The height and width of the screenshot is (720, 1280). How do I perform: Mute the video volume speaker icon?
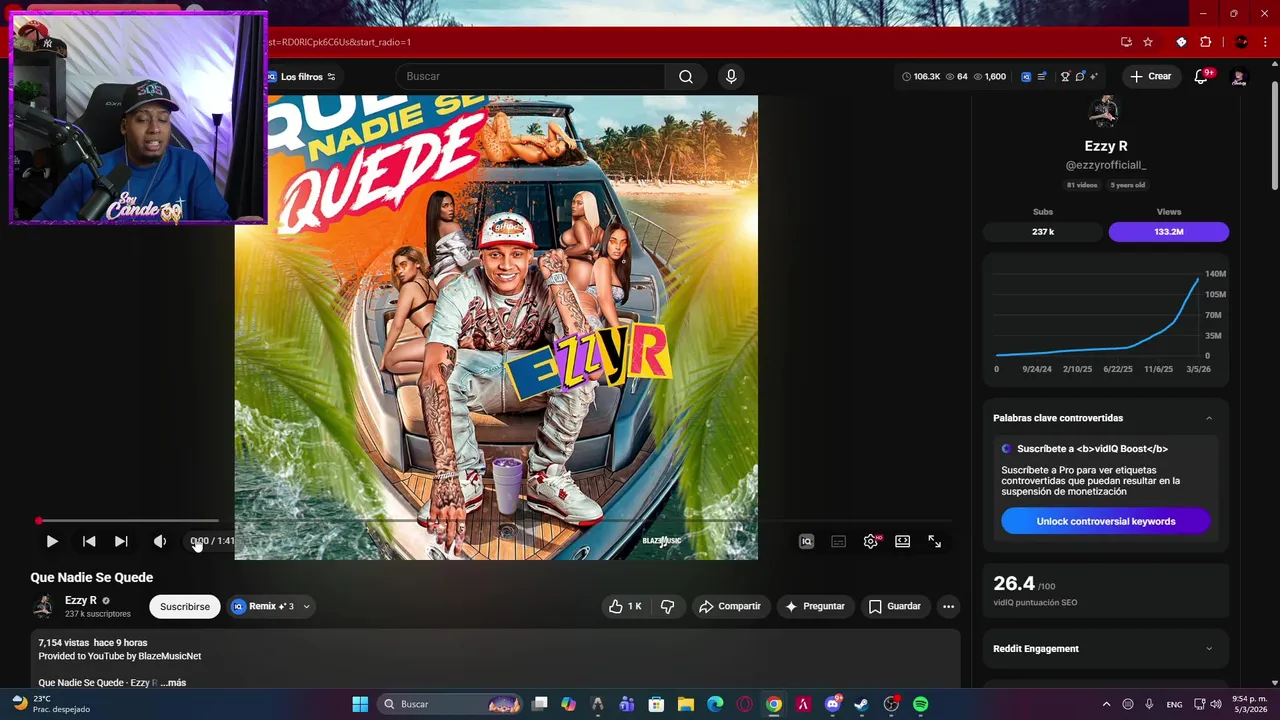click(x=160, y=541)
